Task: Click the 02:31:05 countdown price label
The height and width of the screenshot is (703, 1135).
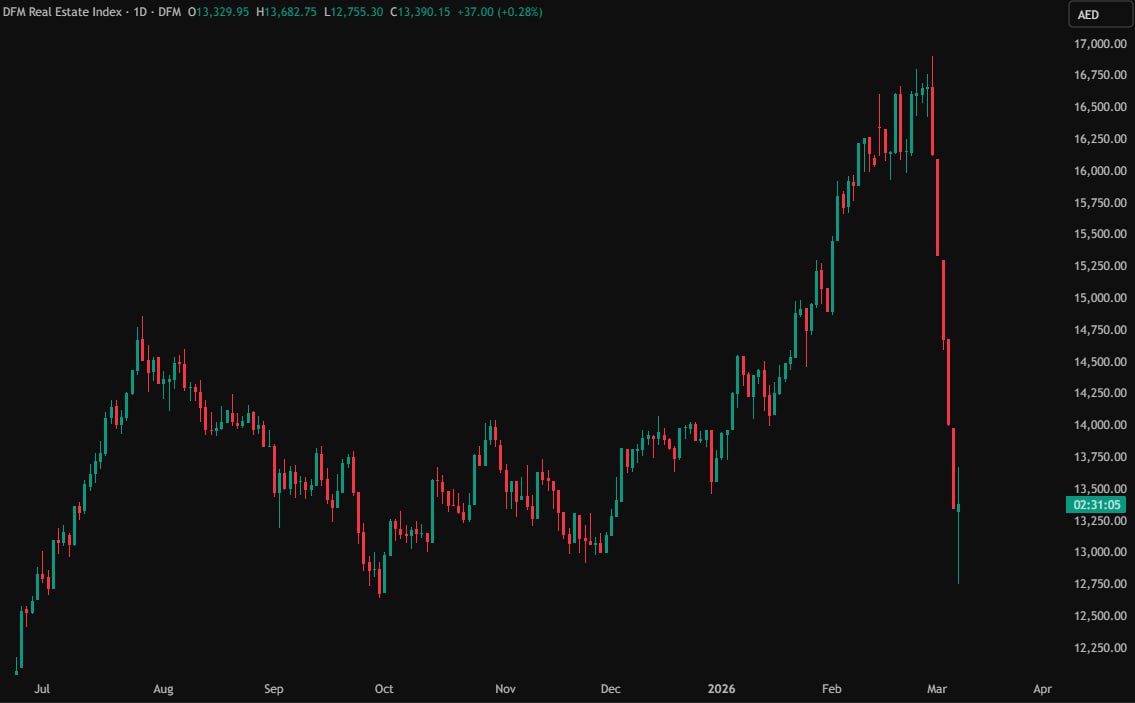Action: pyautogui.click(x=1099, y=505)
